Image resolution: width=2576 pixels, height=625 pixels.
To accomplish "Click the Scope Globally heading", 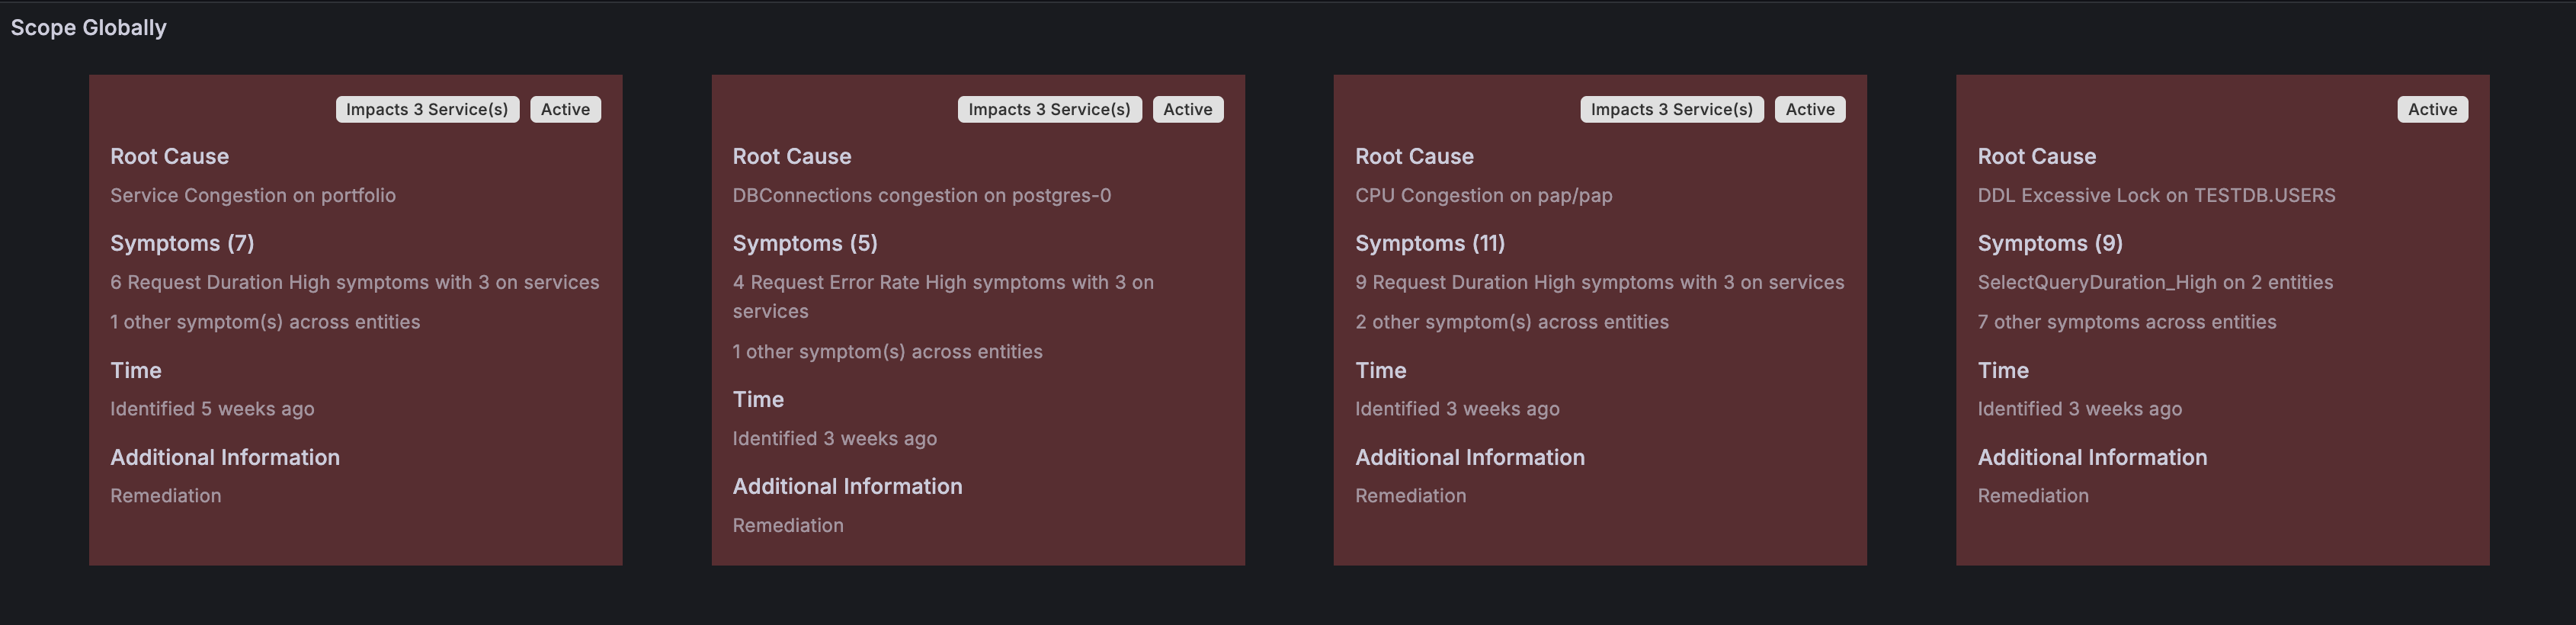I will 88,27.
